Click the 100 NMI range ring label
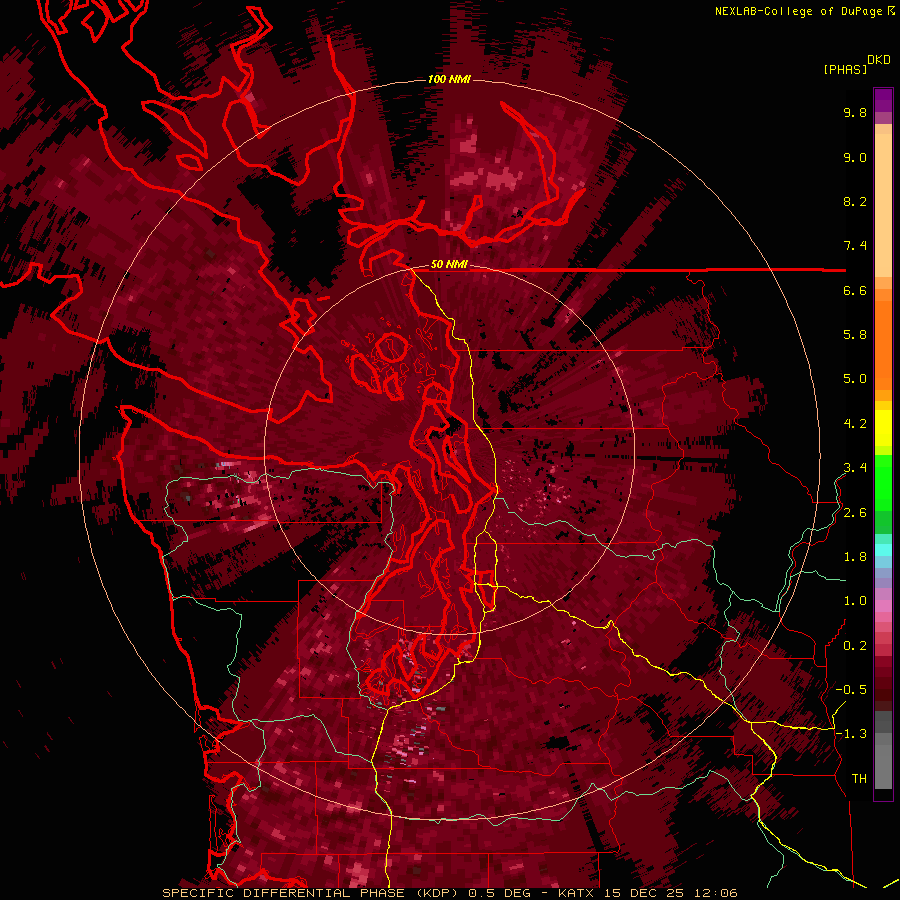This screenshot has width=900, height=900. [x=449, y=79]
